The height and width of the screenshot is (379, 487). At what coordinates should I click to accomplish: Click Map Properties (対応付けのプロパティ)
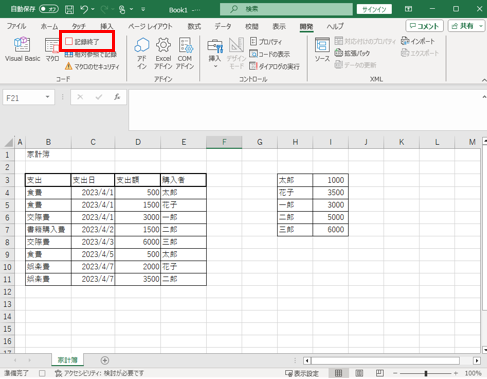click(365, 41)
